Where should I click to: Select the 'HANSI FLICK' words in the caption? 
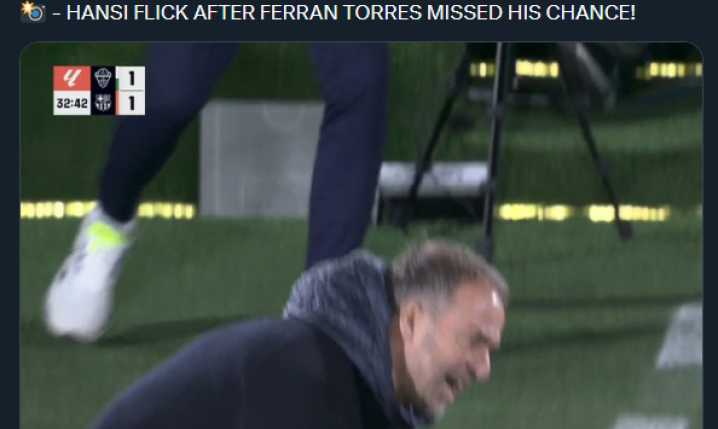pyautogui.click(x=127, y=12)
